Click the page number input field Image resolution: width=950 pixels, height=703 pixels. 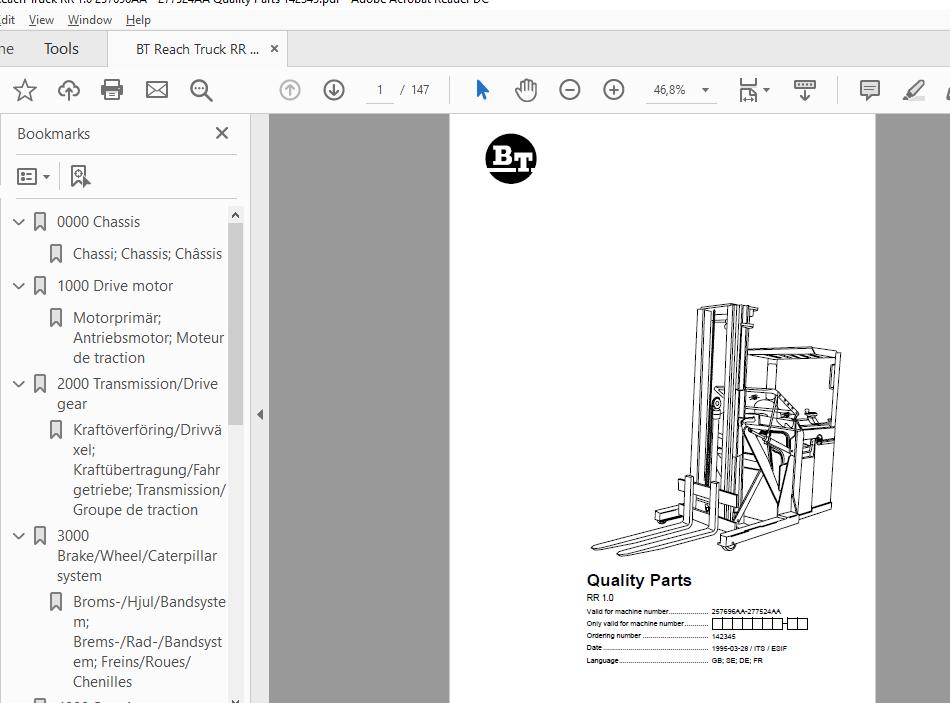click(380, 90)
